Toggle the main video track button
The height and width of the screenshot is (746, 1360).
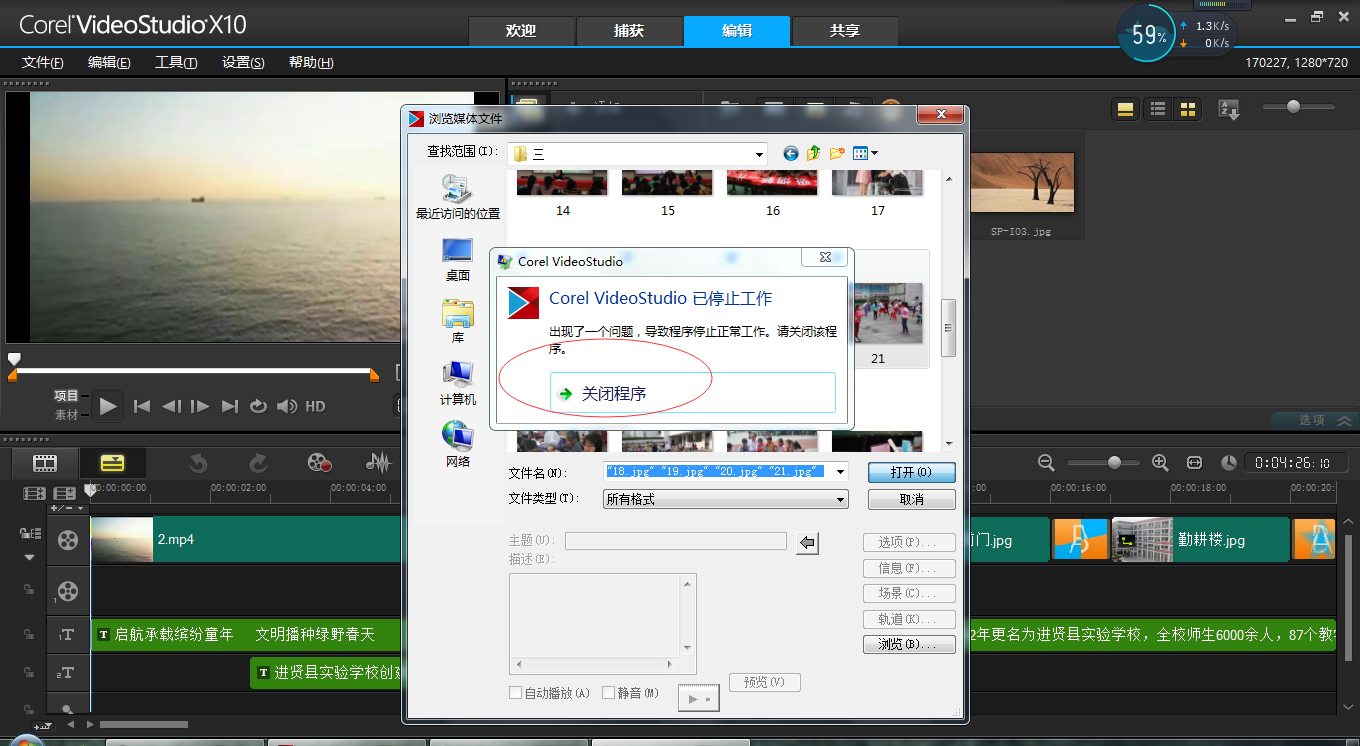coord(67,540)
